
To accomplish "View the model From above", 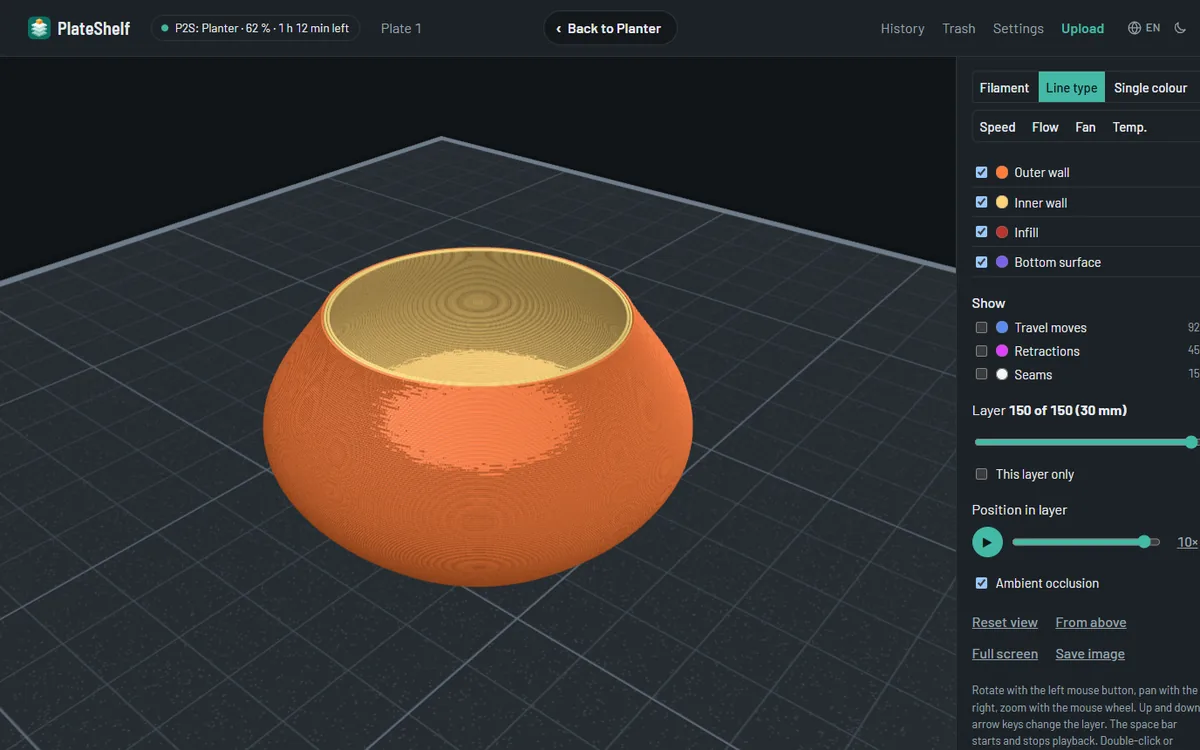I will click(1091, 622).
